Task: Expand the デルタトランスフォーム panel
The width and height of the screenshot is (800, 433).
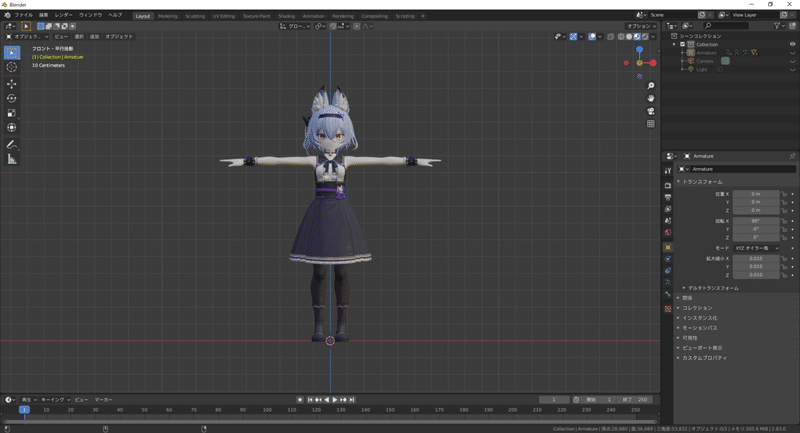Action: 711,288
